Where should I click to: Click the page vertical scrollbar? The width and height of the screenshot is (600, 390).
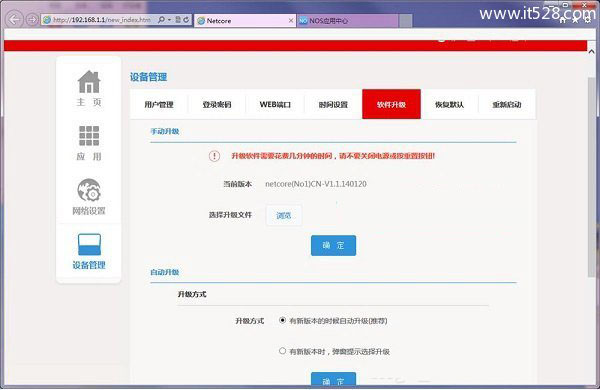point(592,176)
